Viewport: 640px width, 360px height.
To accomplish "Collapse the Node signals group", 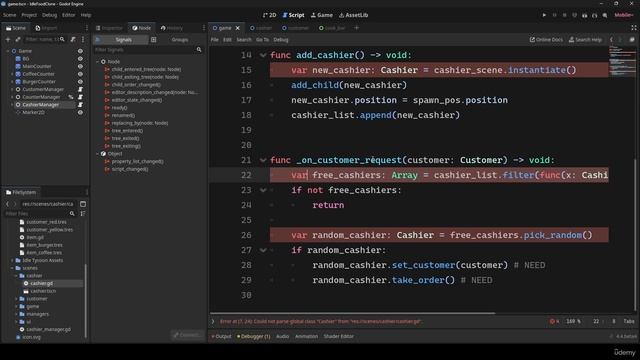I will (x=98, y=62).
